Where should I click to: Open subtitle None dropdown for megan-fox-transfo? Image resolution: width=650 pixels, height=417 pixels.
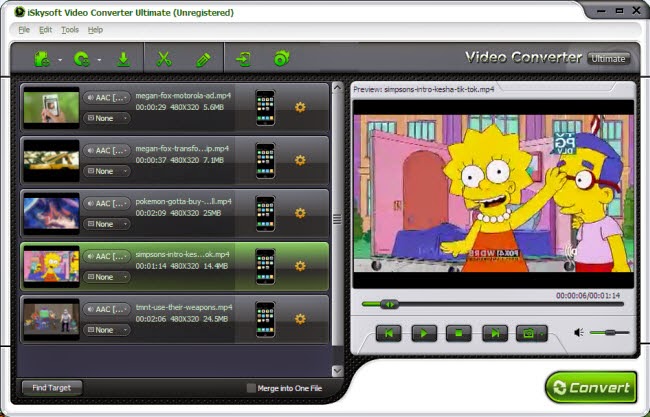click(107, 171)
